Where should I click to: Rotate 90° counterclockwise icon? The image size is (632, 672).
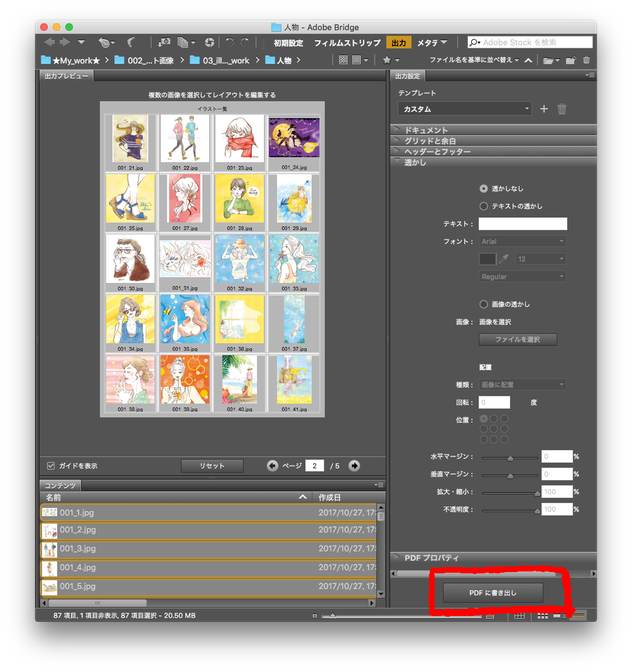[230, 42]
